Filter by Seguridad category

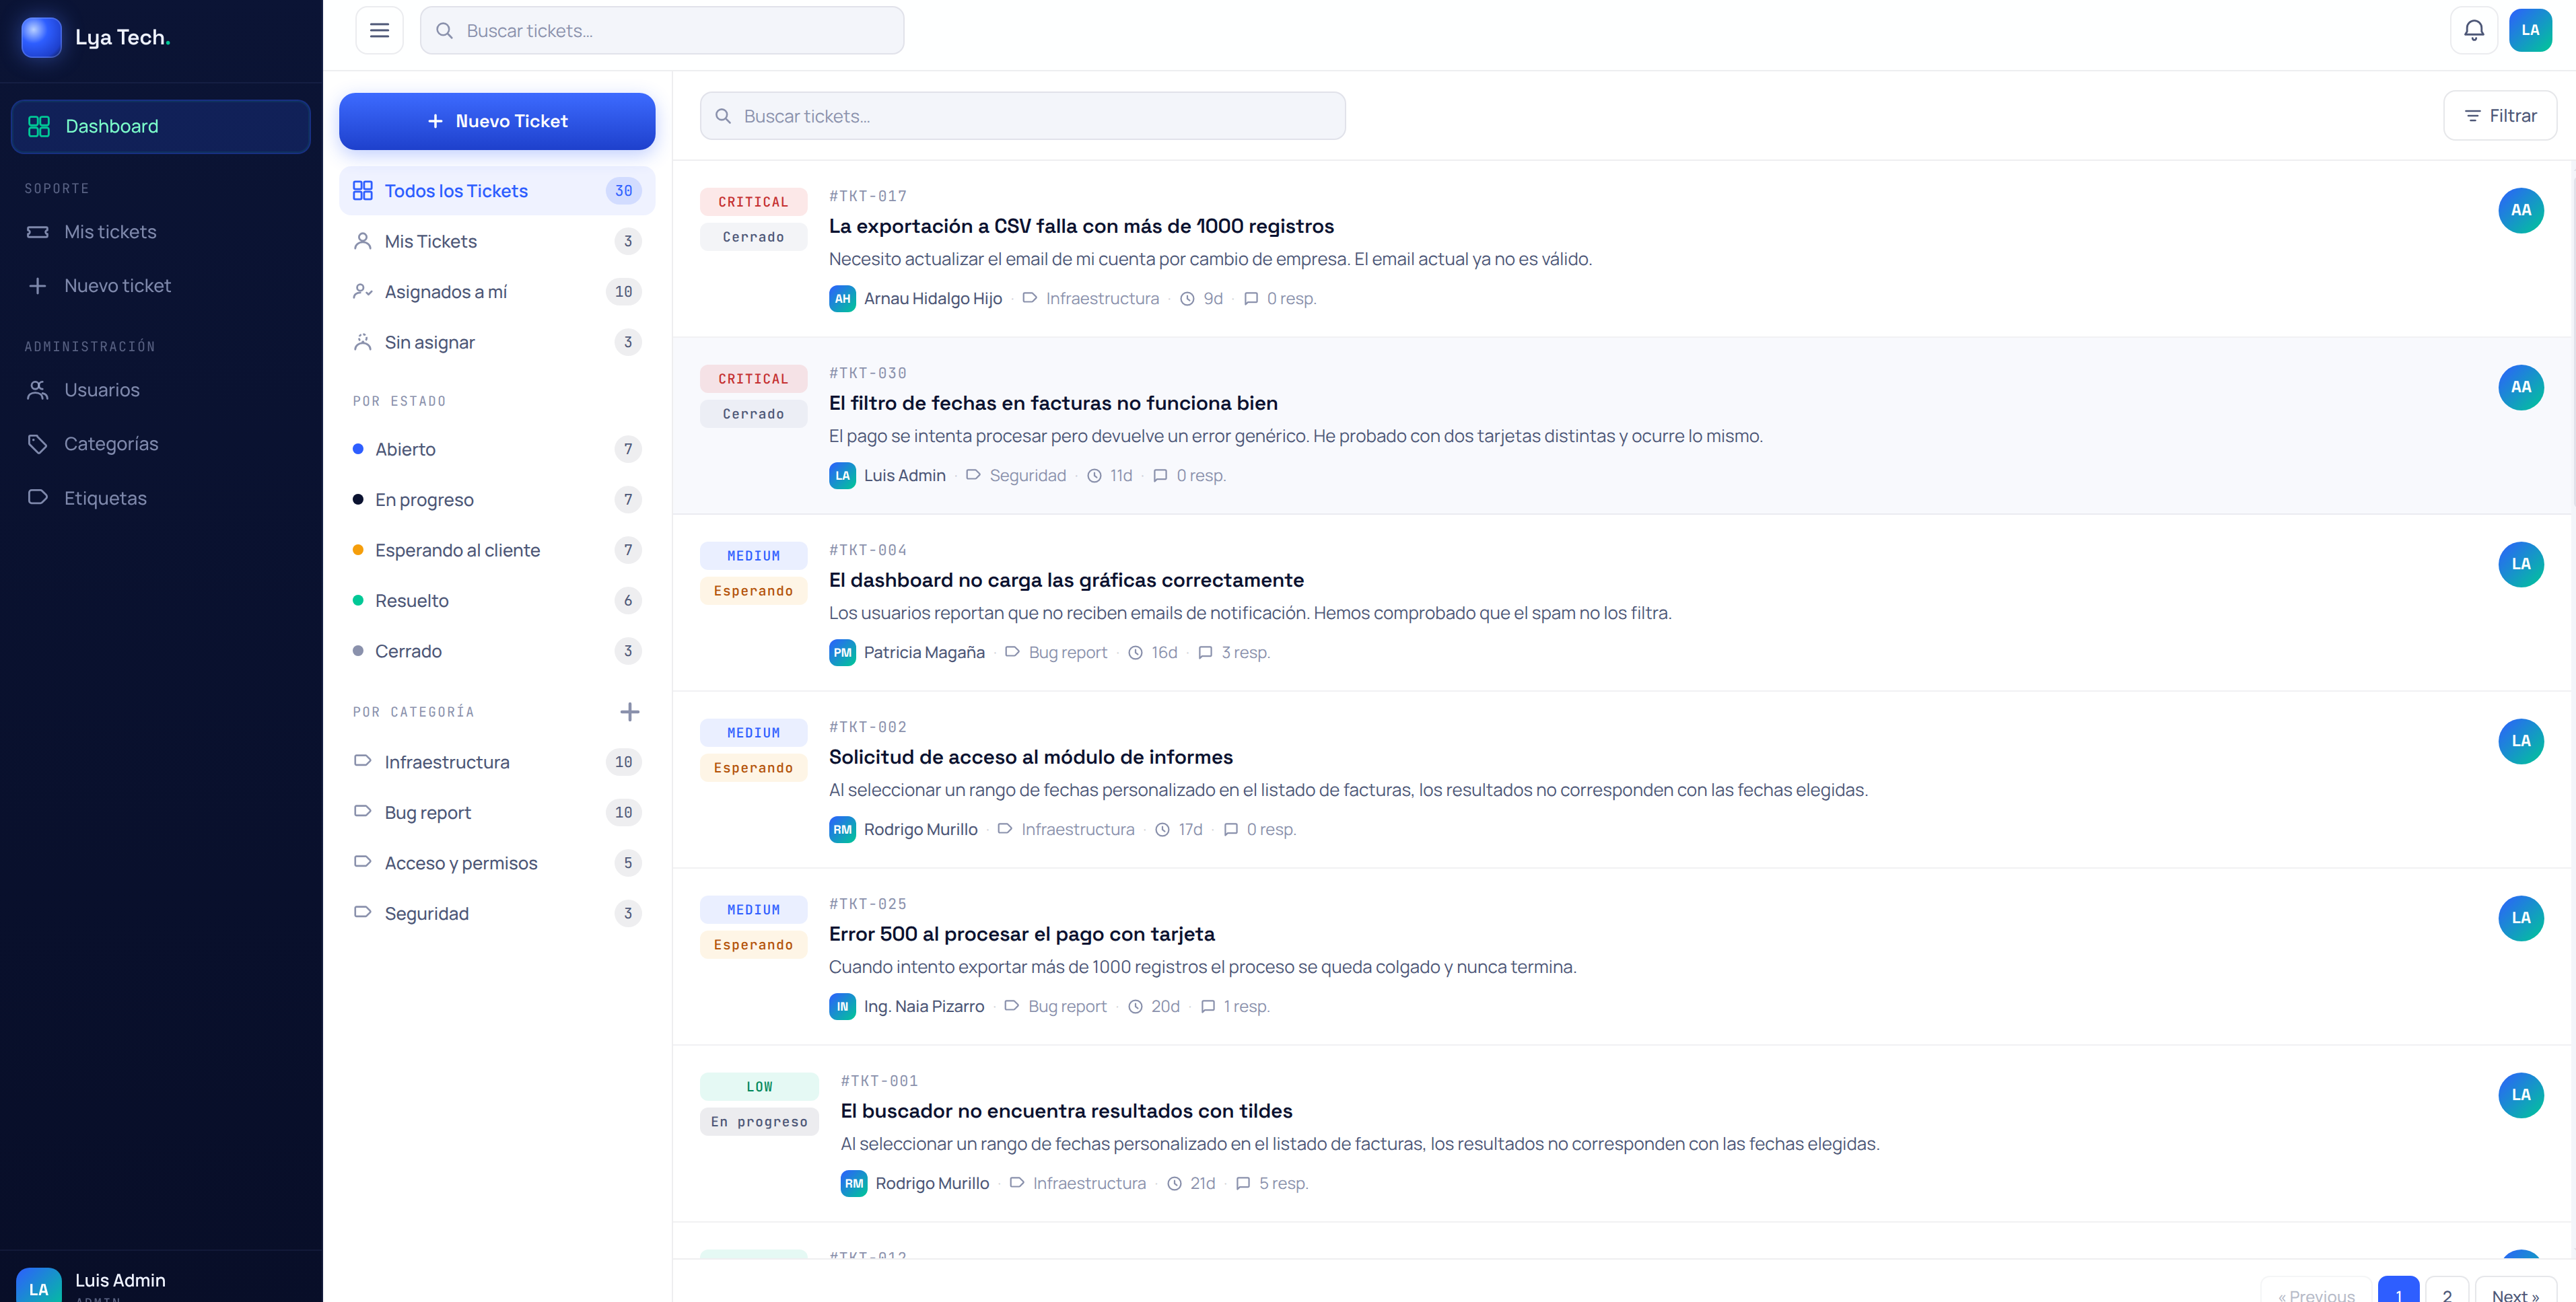click(x=497, y=914)
